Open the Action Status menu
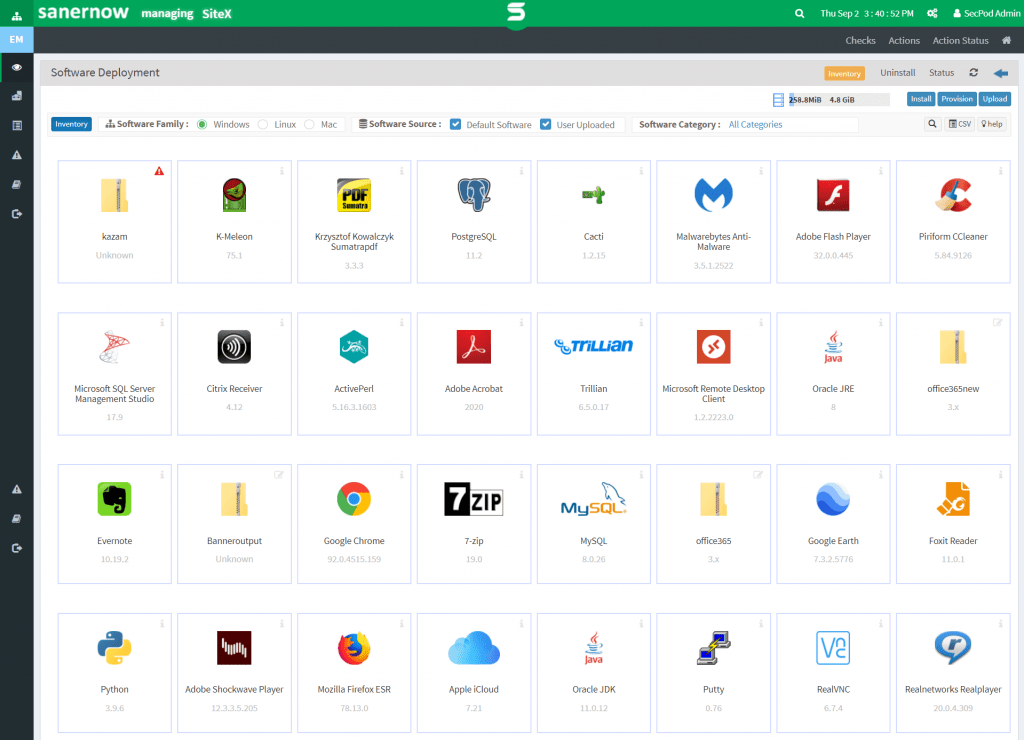Viewport: 1024px width, 740px height. pyautogui.click(x=961, y=40)
